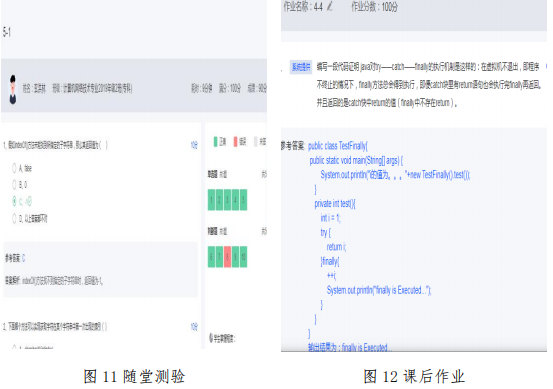Click reference answer C text
This screenshot has width=553, height=389.
tap(23, 258)
